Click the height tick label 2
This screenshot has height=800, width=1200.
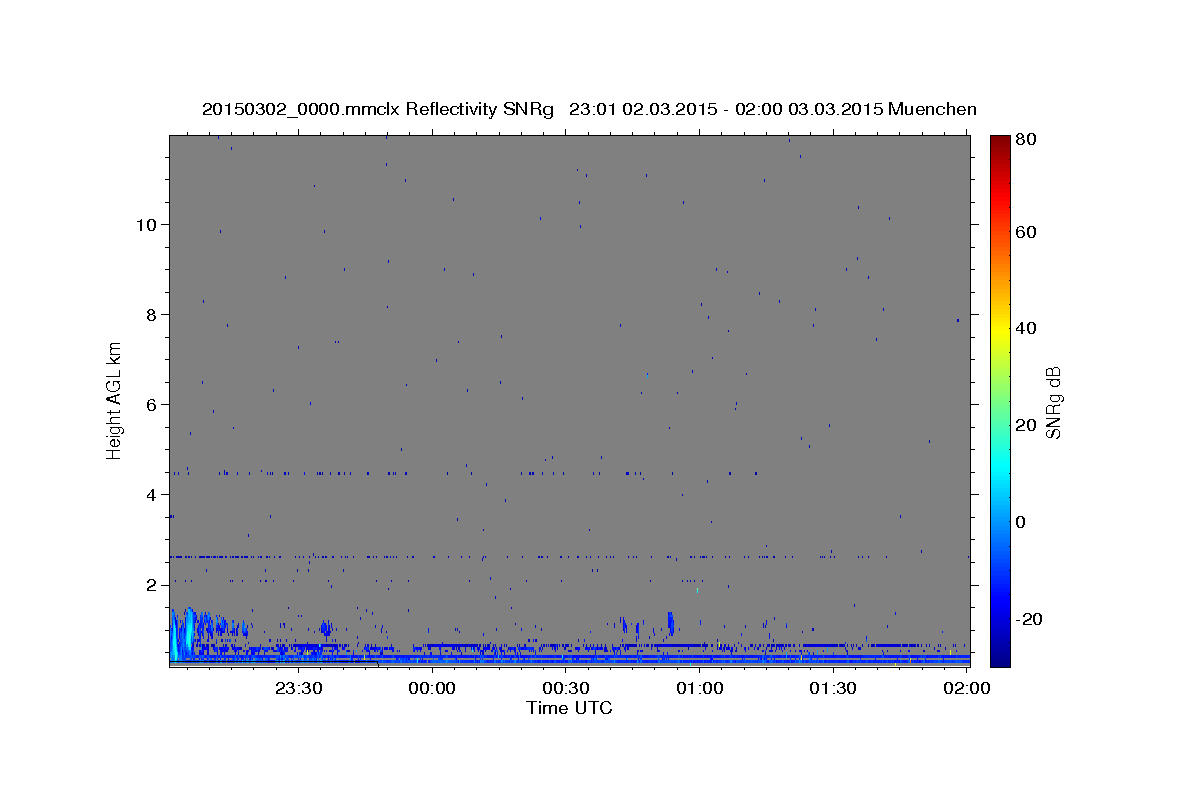(152, 585)
